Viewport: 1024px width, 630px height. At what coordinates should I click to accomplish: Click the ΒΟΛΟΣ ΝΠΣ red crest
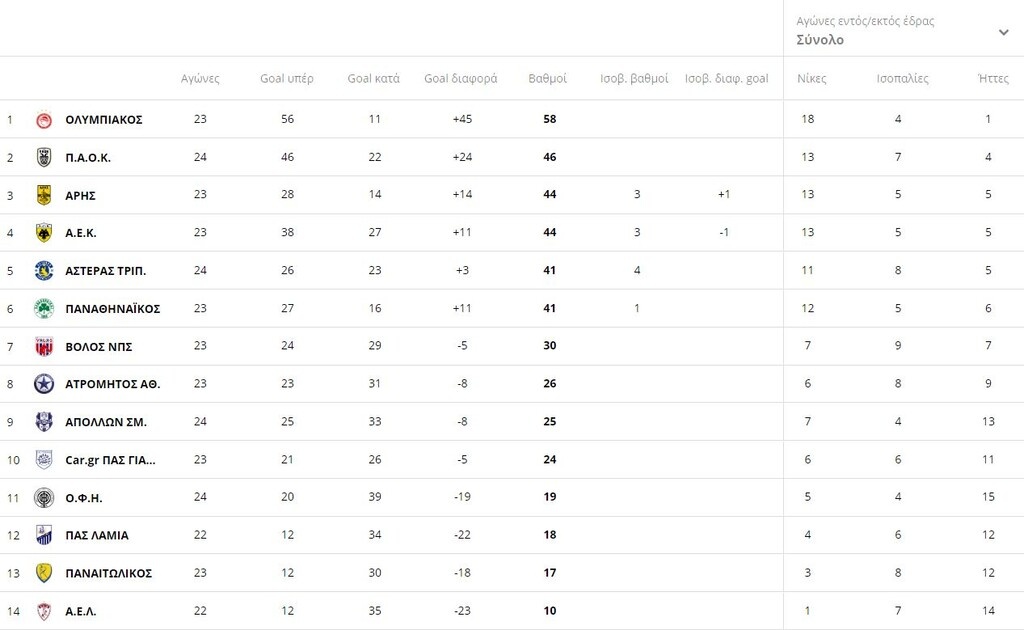click(44, 347)
